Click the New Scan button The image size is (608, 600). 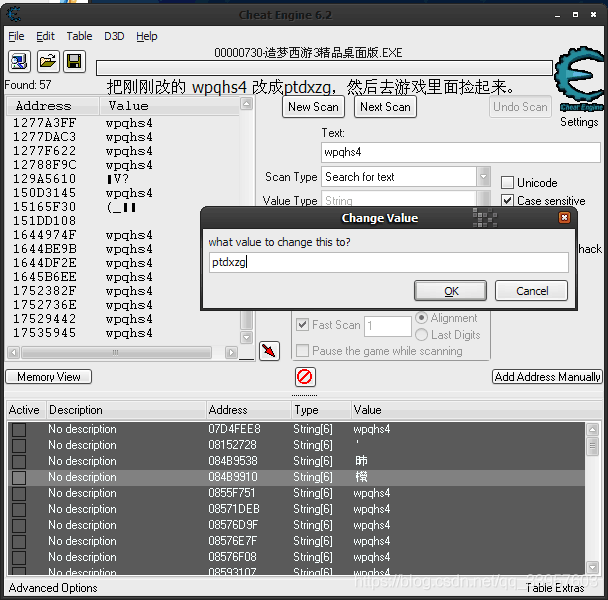(x=313, y=107)
